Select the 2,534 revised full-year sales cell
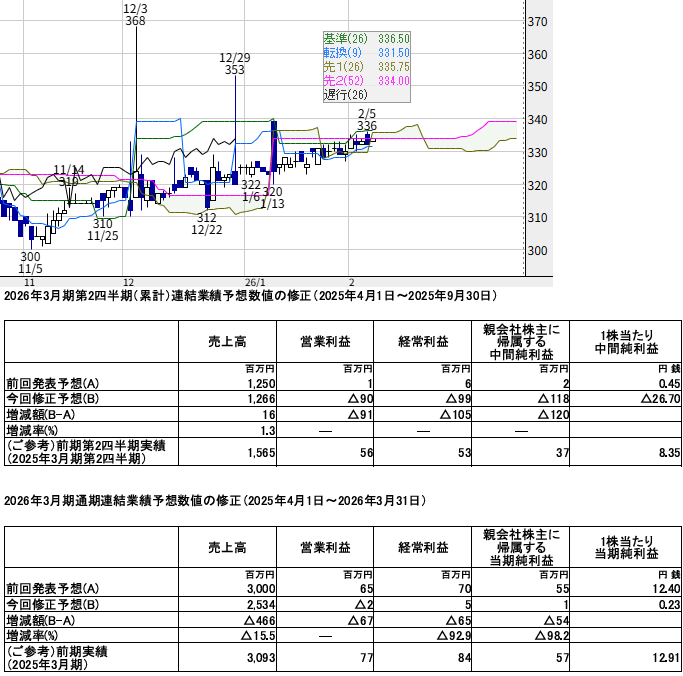Screen dimensions: 683x676 256,603
